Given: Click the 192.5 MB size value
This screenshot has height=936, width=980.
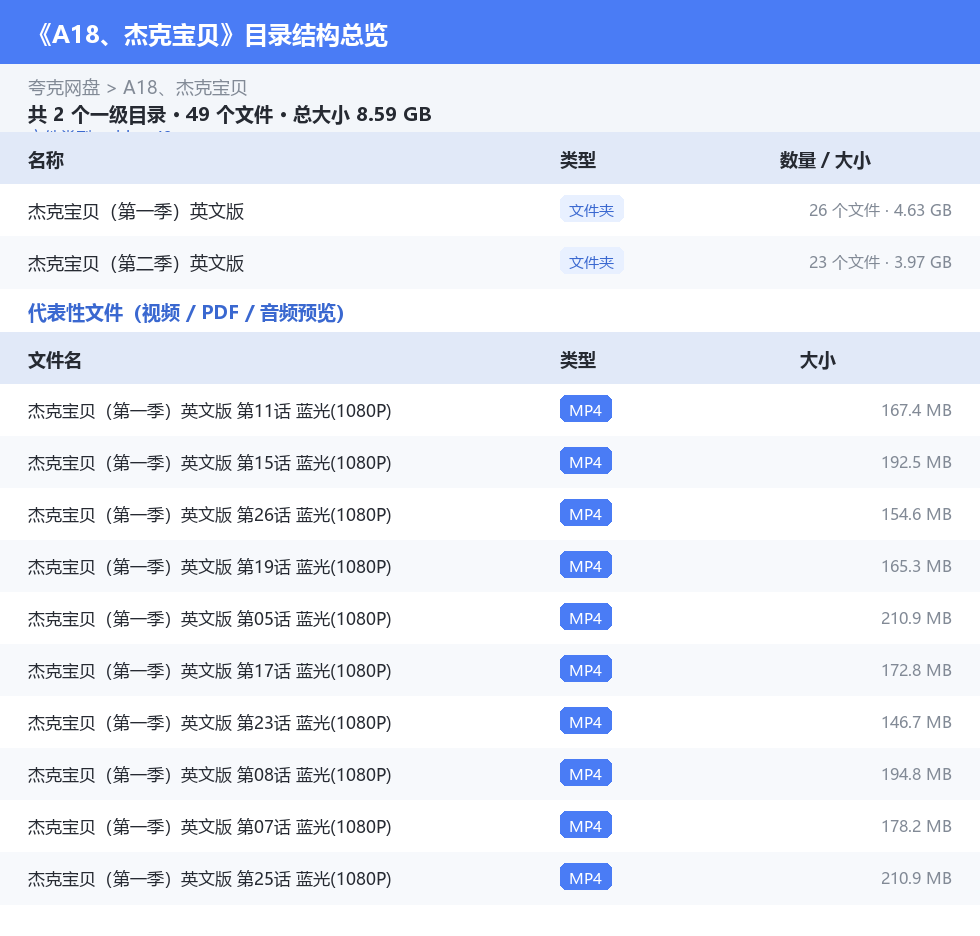Looking at the screenshot, I should pos(916,462).
